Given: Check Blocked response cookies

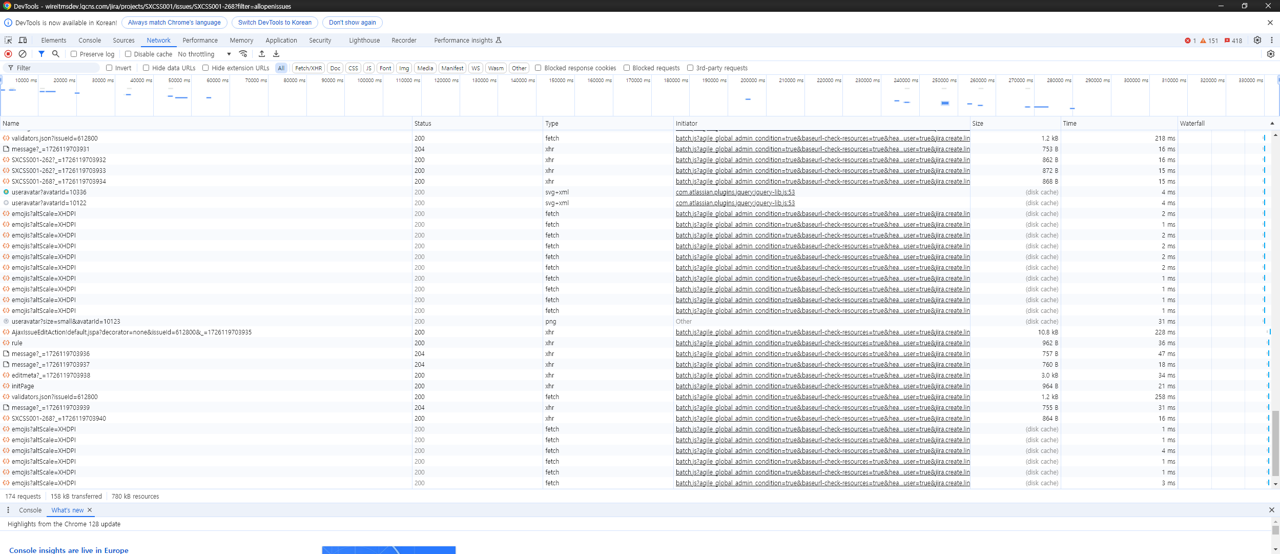Looking at the screenshot, I should [538, 68].
